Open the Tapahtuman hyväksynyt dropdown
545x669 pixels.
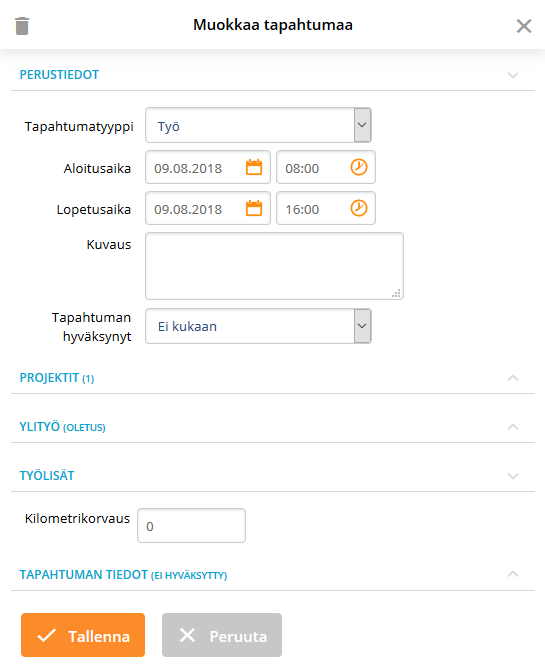(x=258, y=326)
